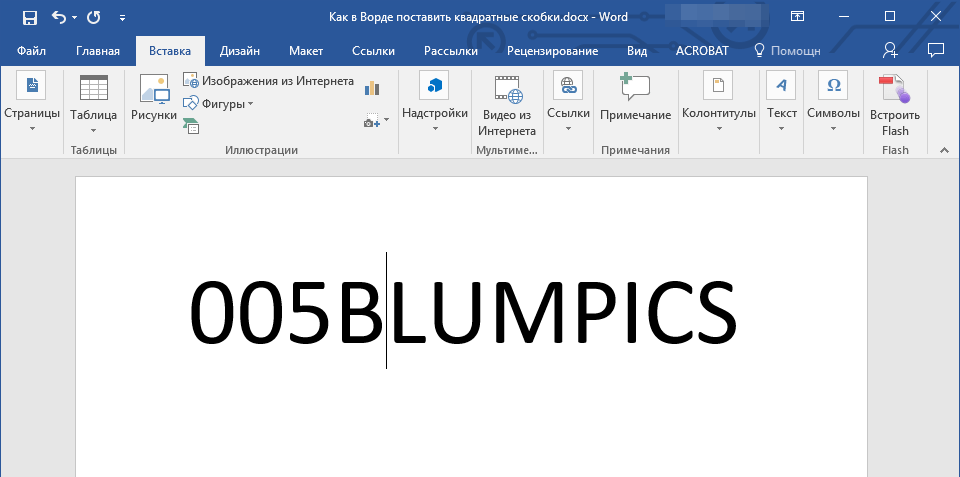
Task: Insert a SmartArt graphic icon
Action: (x=191, y=126)
